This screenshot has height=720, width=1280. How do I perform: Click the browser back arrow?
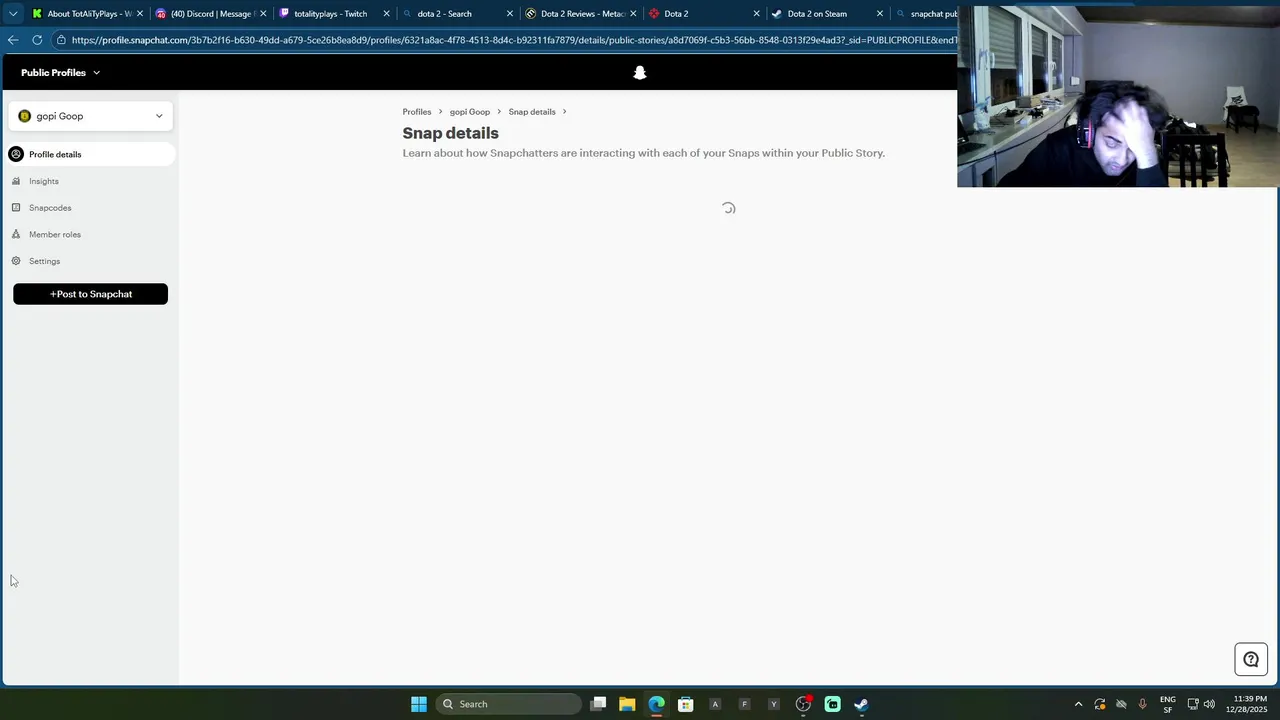tap(13, 40)
